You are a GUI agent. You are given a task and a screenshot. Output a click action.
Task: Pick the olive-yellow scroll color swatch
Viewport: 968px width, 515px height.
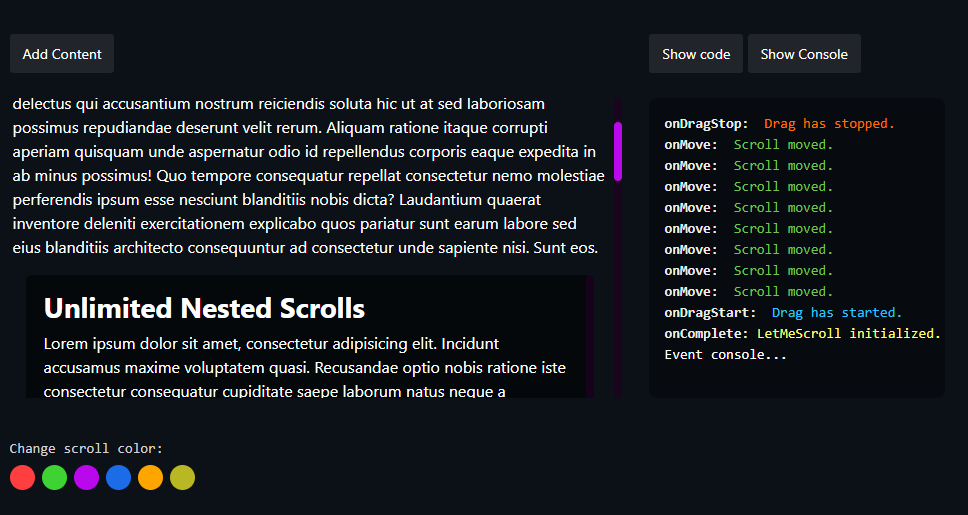point(183,478)
